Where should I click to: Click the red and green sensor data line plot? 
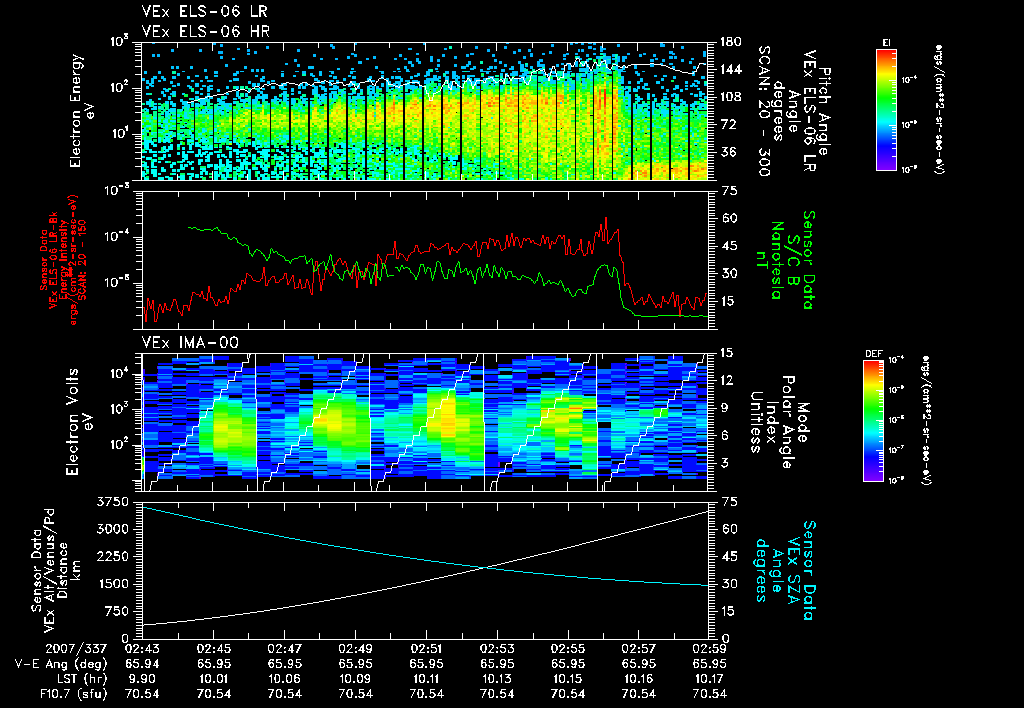pos(425,259)
